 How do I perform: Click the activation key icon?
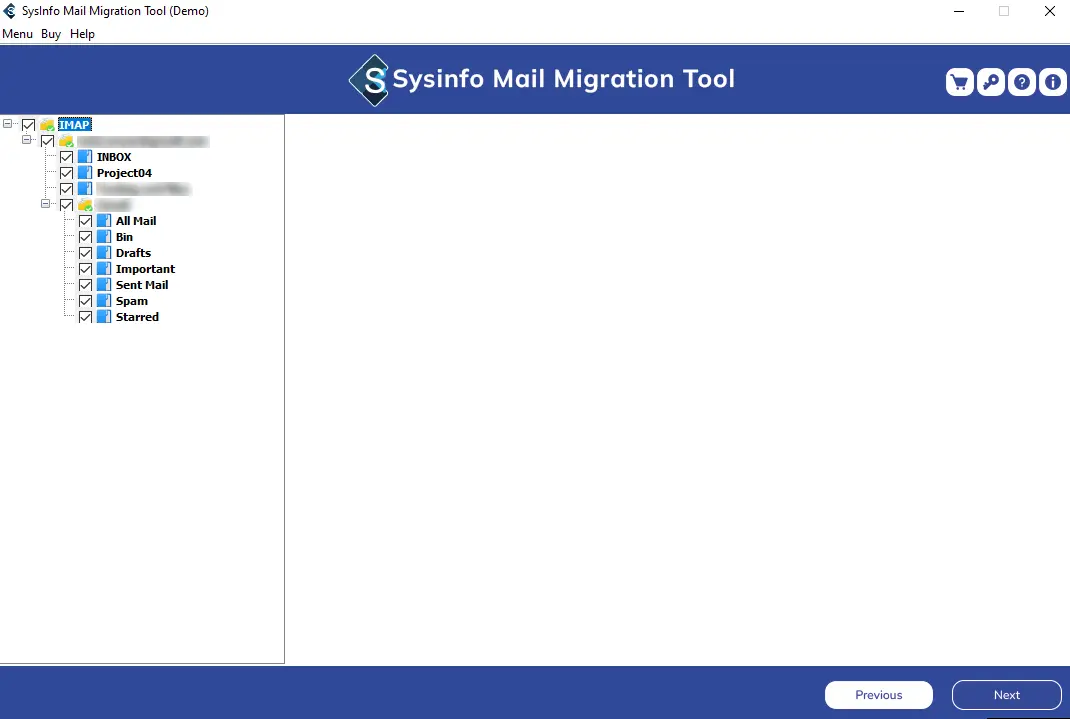tap(991, 83)
